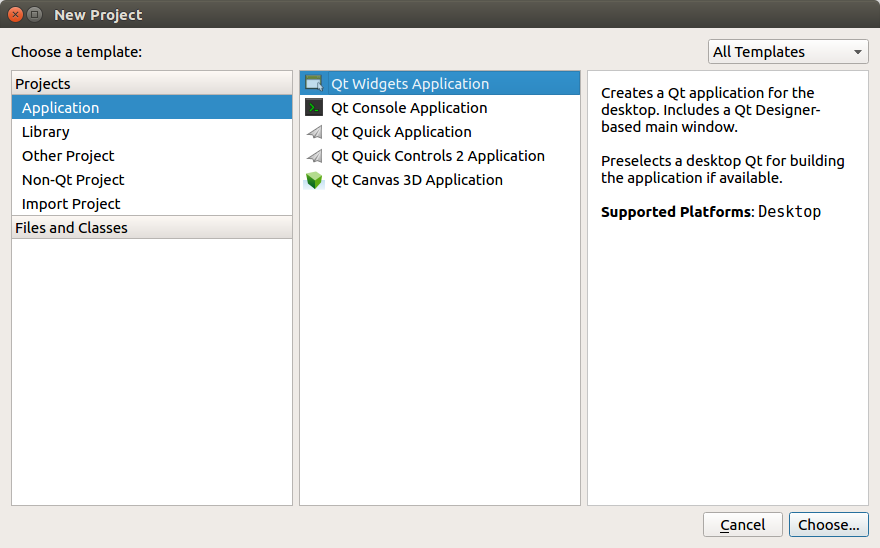Select Qt Console Application template text
Image resolution: width=880 pixels, height=548 pixels.
(x=409, y=108)
